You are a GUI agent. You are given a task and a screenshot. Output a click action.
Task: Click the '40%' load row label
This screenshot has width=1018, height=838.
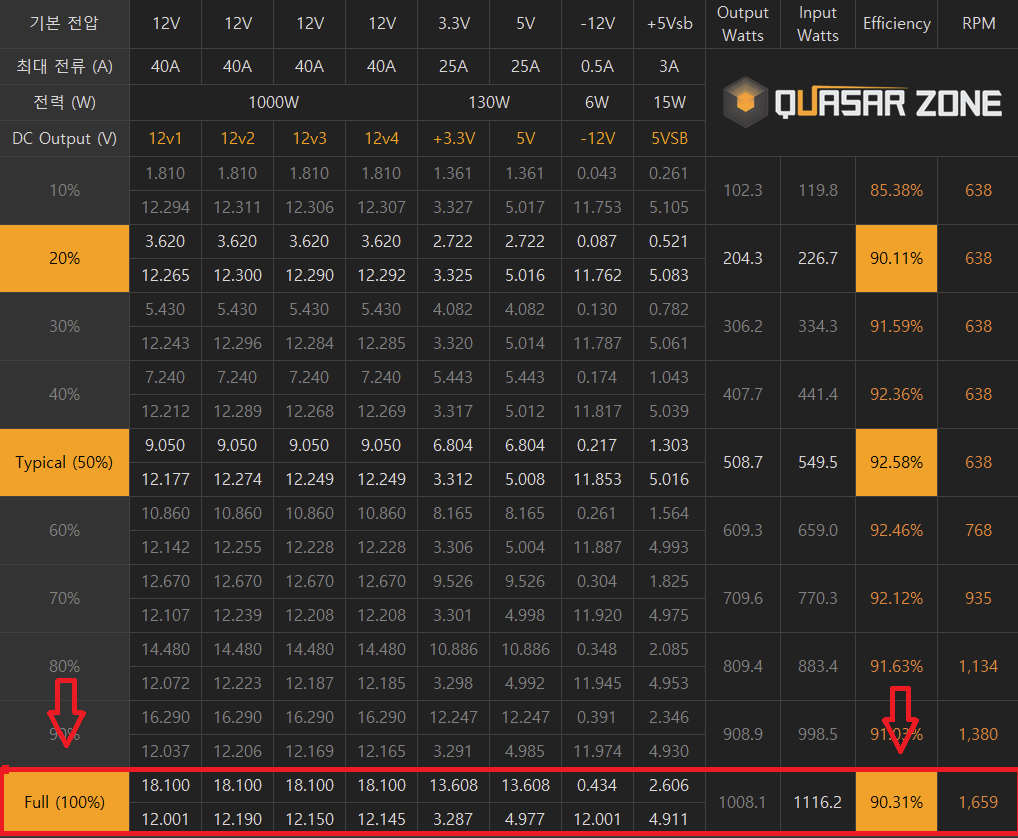pyautogui.click(x=64, y=394)
